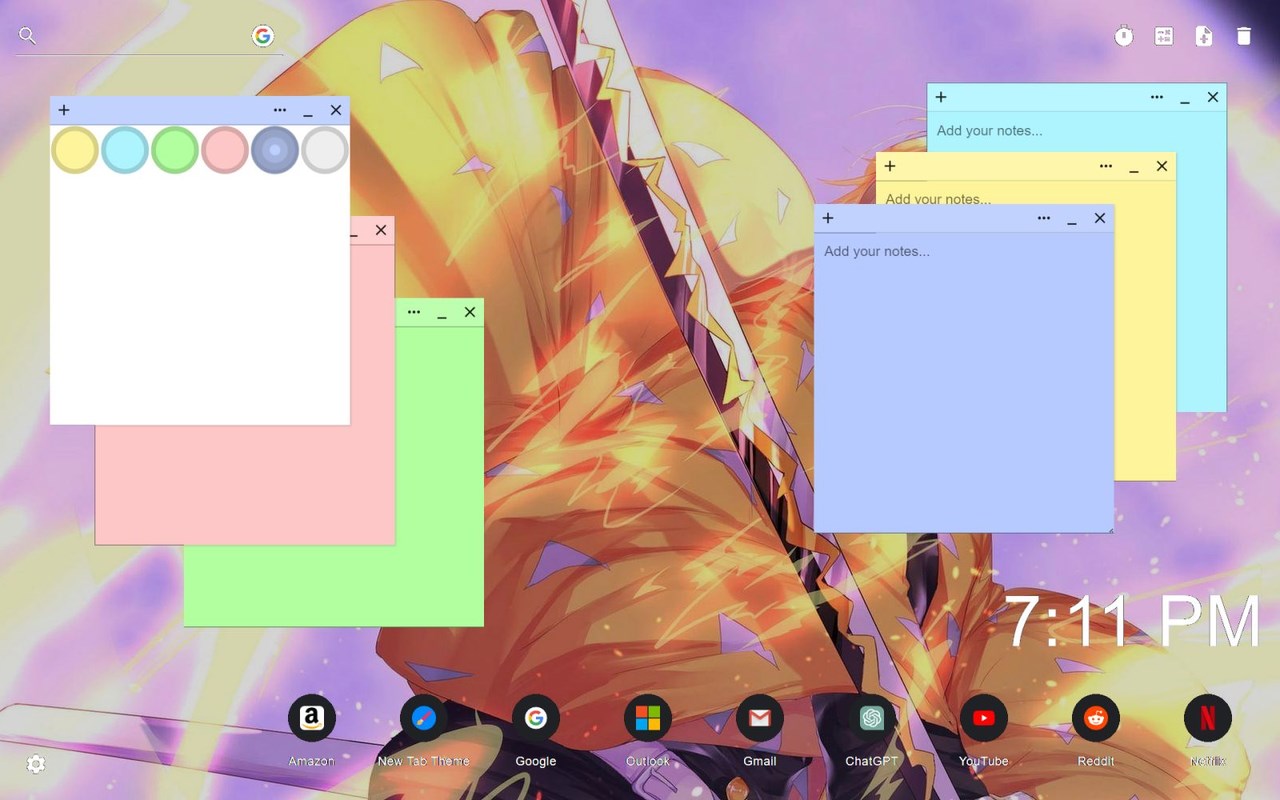
Task: Click the magnifier search icon
Action: point(28,36)
